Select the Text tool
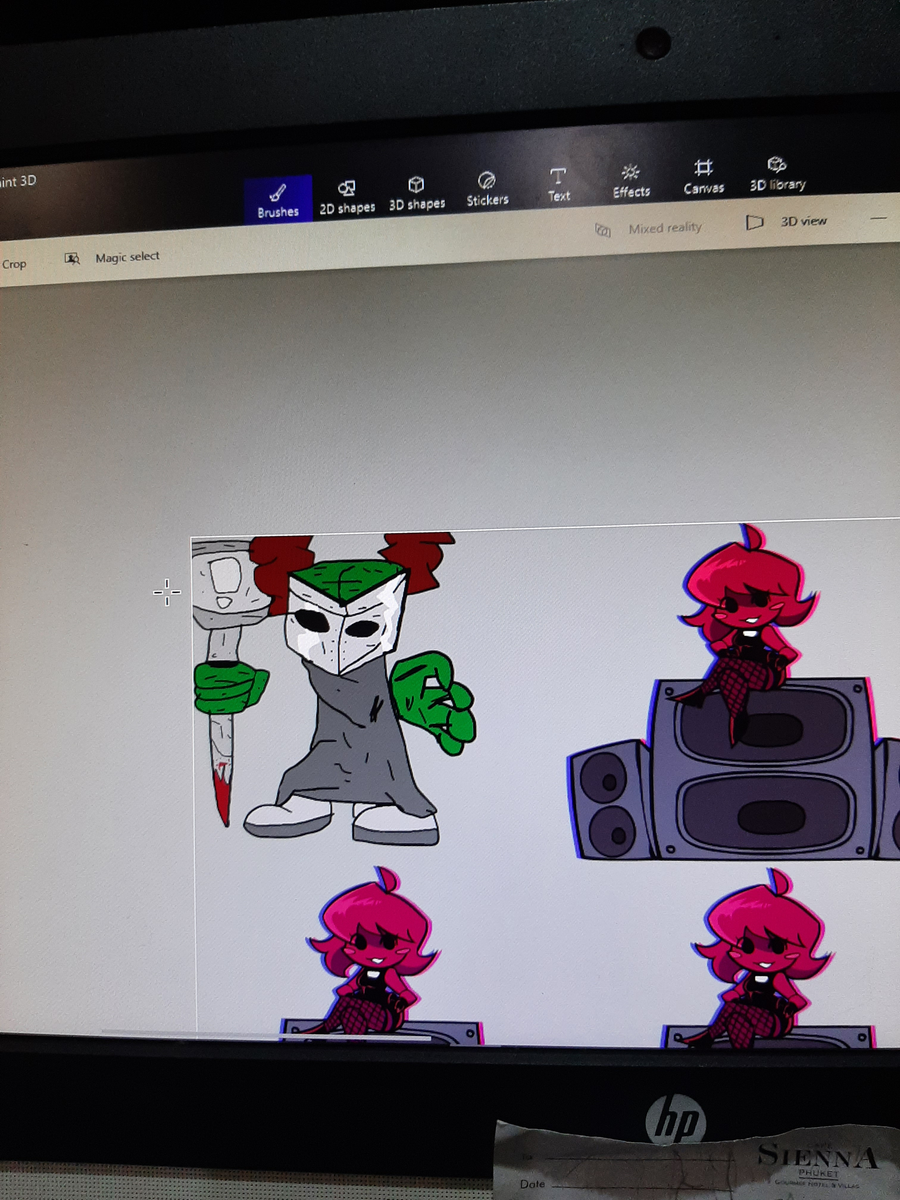This screenshot has width=900, height=1200. [558, 185]
